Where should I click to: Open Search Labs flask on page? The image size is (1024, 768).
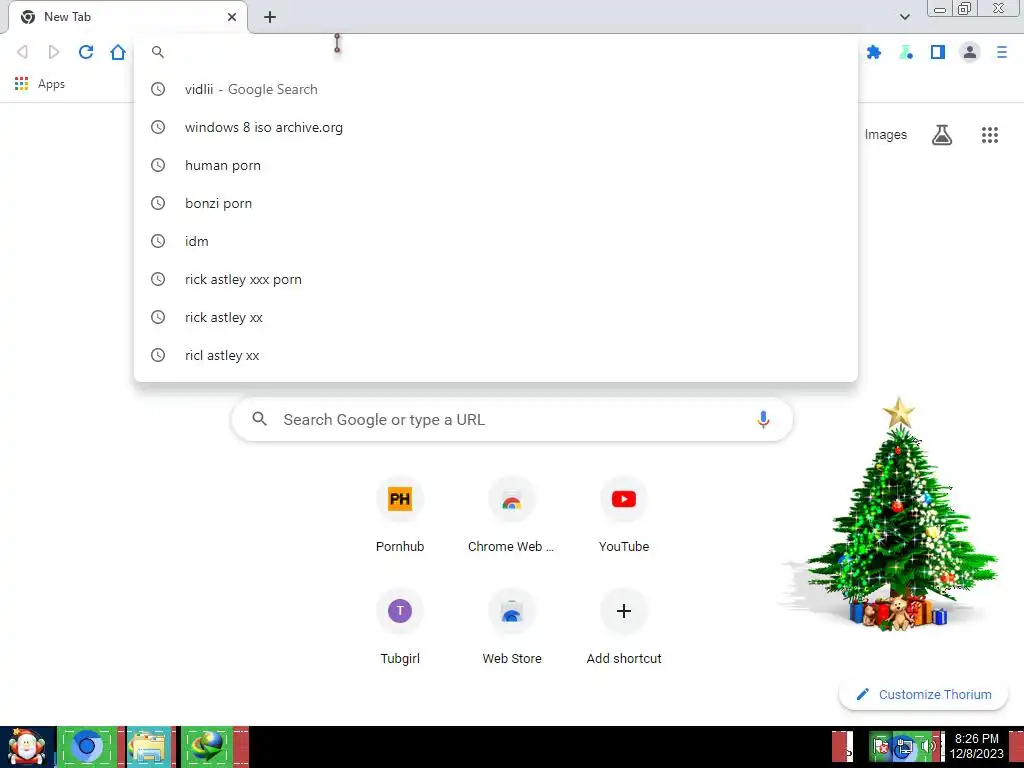pos(941,135)
